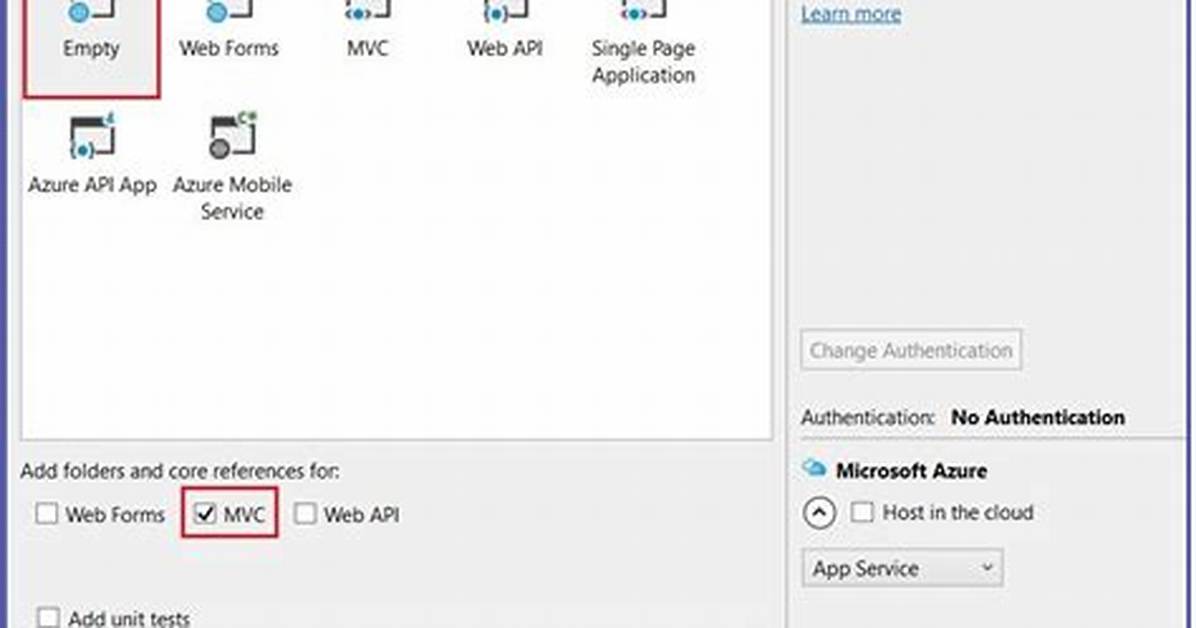The width and height of the screenshot is (1196, 628).
Task: Collapse the Microsoft Azure section chevron
Action: coord(819,513)
